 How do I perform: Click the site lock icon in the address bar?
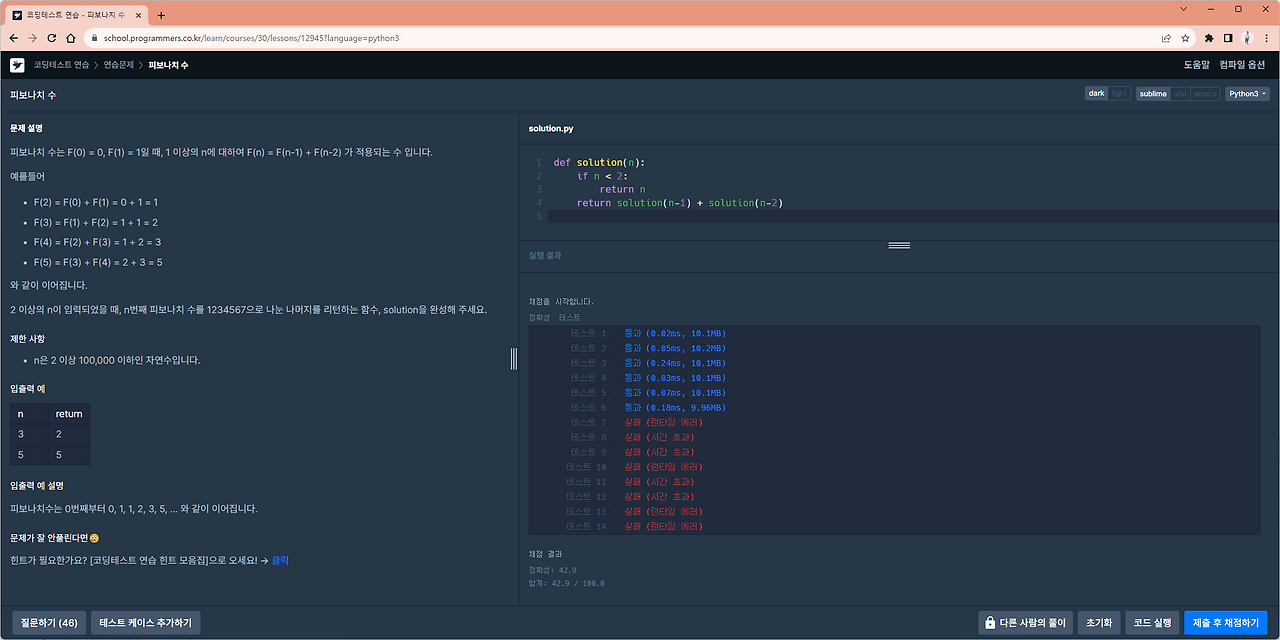click(94, 38)
